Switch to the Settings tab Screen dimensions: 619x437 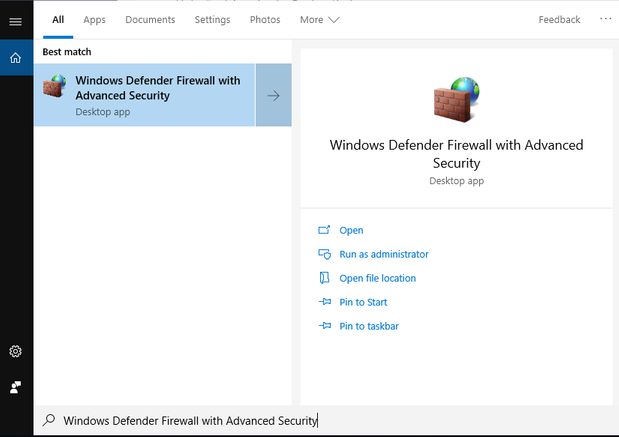(x=212, y=20)
